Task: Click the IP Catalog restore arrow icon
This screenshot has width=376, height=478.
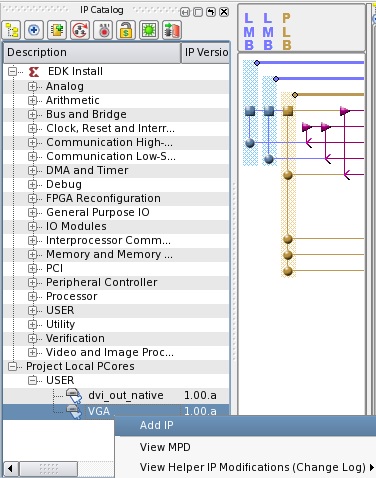Action: point(211,12)
